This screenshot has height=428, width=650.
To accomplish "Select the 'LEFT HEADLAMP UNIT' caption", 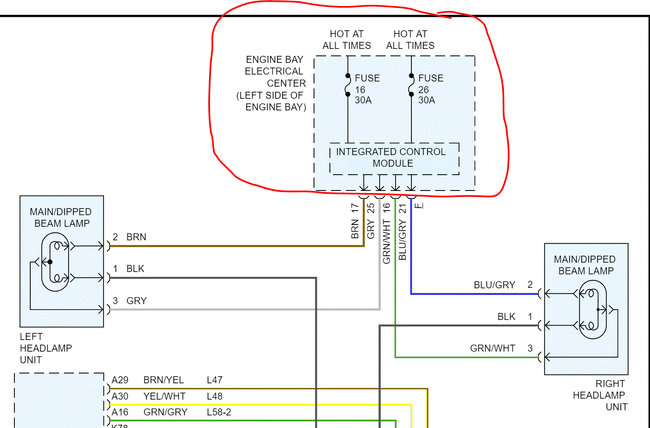I will point(46,348).
